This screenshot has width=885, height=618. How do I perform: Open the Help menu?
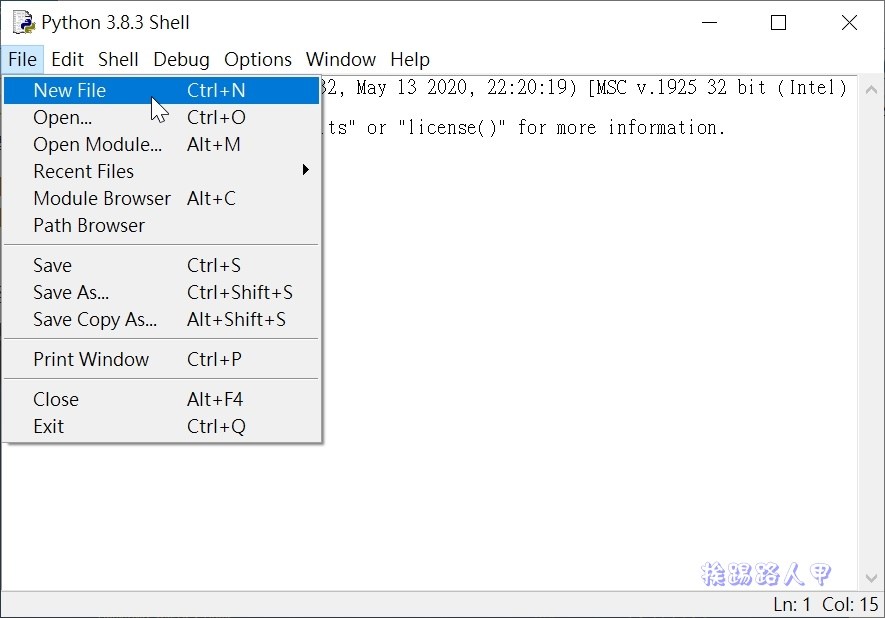pyautogui.click(x=410, y=59)
